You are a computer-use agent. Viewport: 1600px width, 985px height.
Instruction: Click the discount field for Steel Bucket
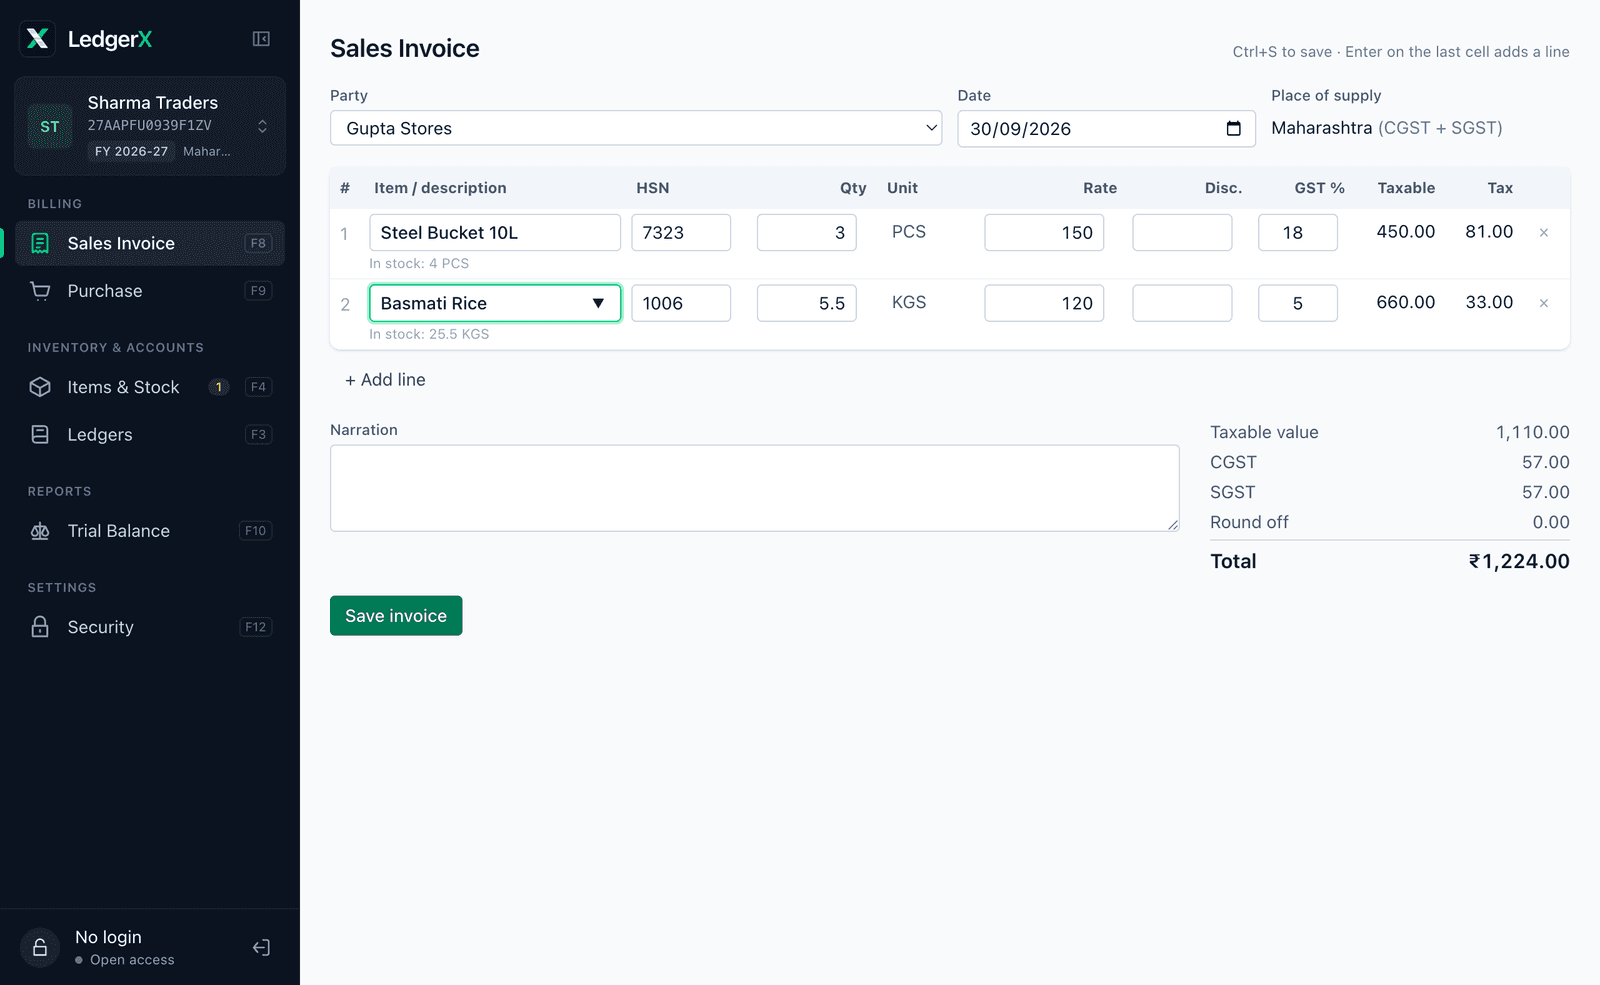1182,232
